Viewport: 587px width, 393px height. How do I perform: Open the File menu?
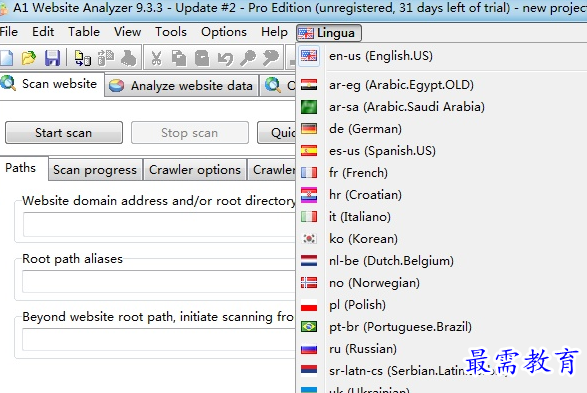point(9,32)
